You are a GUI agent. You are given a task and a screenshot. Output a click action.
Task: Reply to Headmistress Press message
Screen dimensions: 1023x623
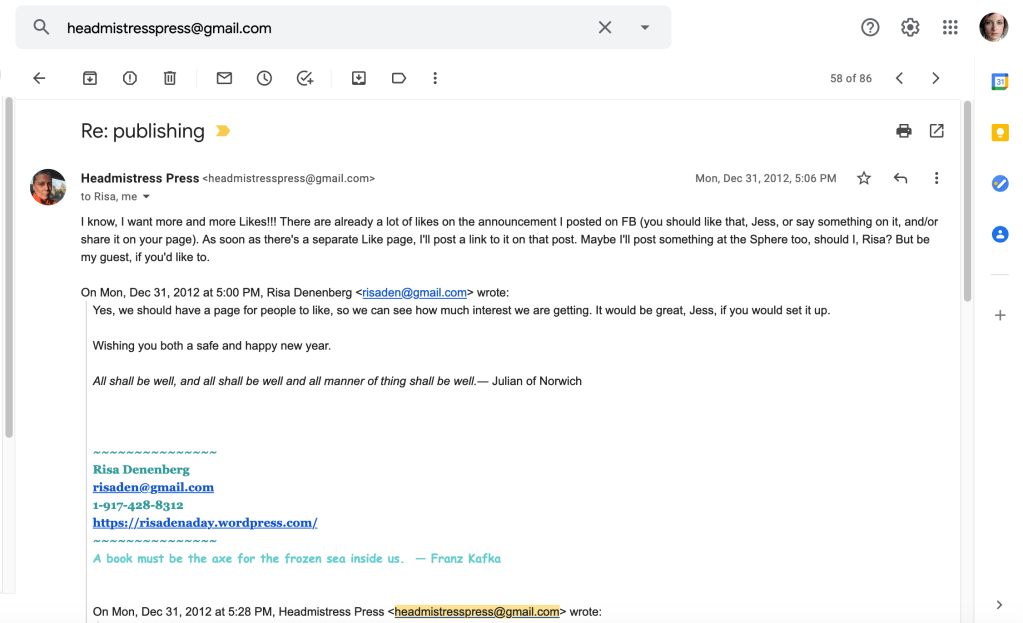(900, 178)
